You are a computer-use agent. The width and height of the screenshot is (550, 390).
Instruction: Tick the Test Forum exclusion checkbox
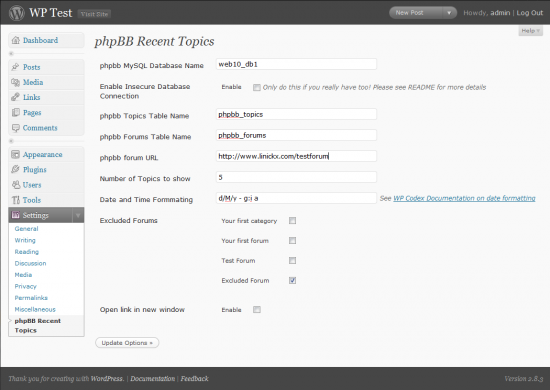coord(292,260)
